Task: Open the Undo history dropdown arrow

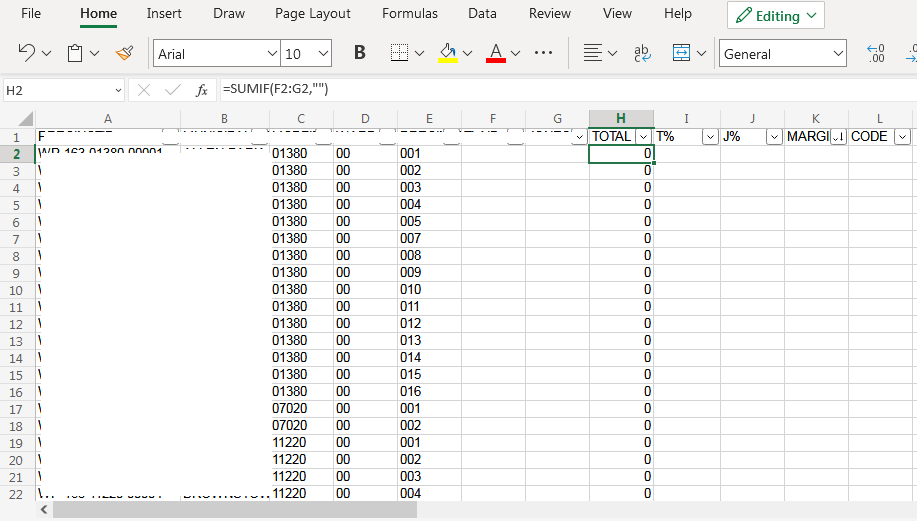Action: (x=47, y=54)
